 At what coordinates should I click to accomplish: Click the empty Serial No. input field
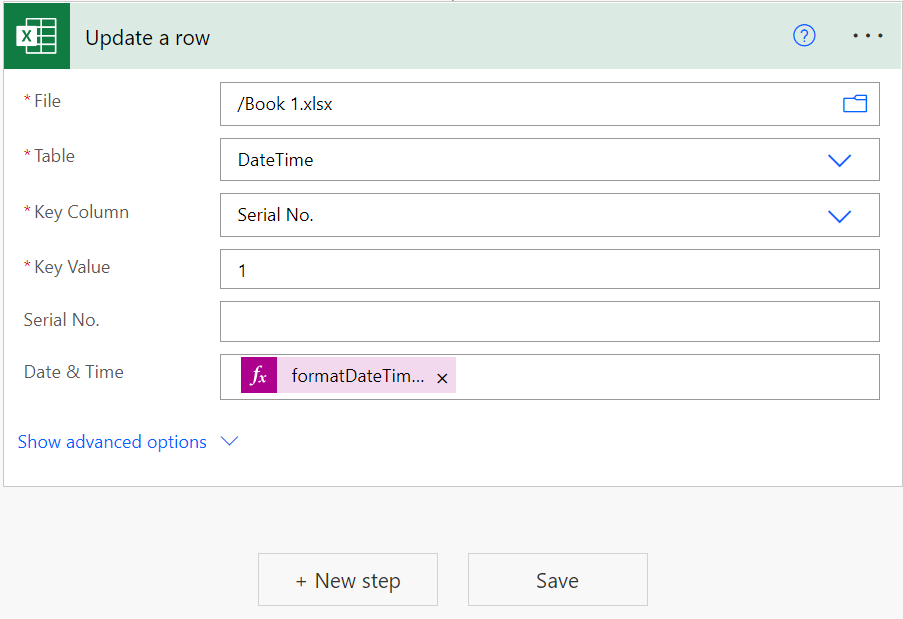pyautogui.click(x=549, y=322)
